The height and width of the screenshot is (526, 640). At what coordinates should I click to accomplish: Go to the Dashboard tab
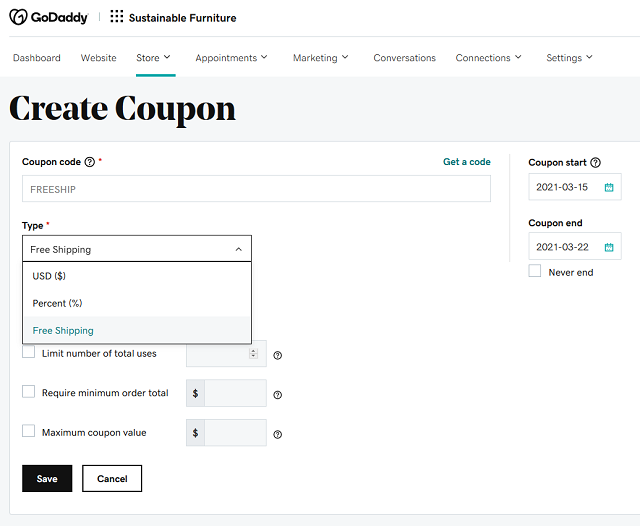(x=37, y=58)
